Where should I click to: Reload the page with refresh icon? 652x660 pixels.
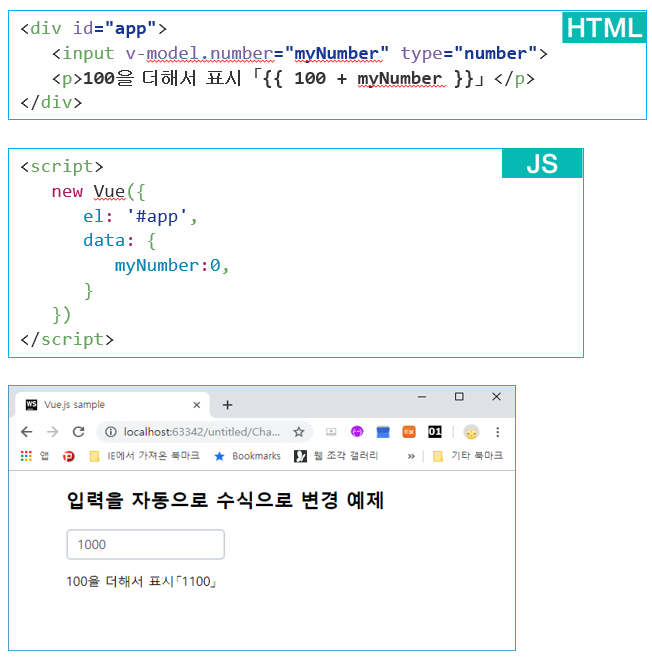(x=79, y=432)
